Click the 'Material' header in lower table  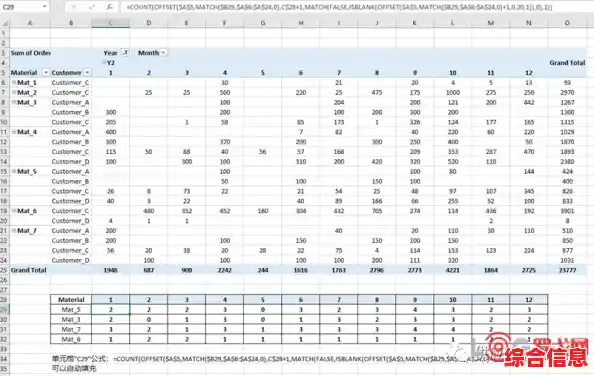tap(71, 300)
